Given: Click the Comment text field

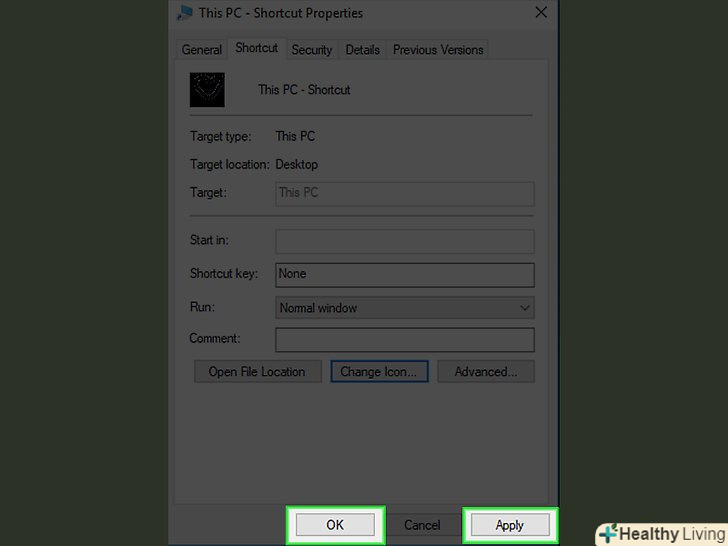Looking at the screenshot, I should (404, 340).
